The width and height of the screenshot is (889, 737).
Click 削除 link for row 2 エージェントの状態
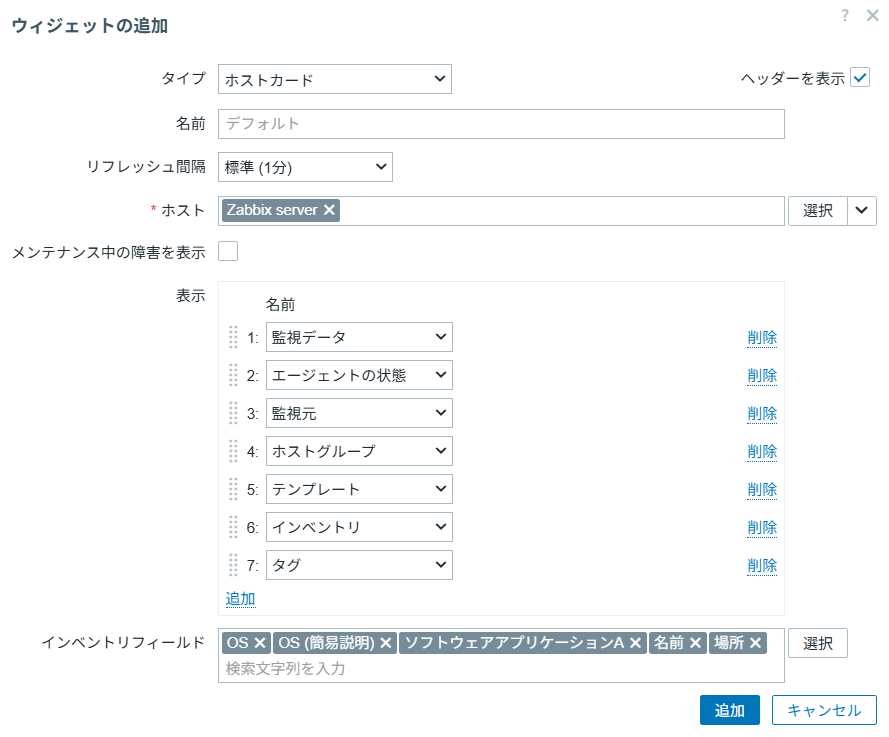(762, 376)
